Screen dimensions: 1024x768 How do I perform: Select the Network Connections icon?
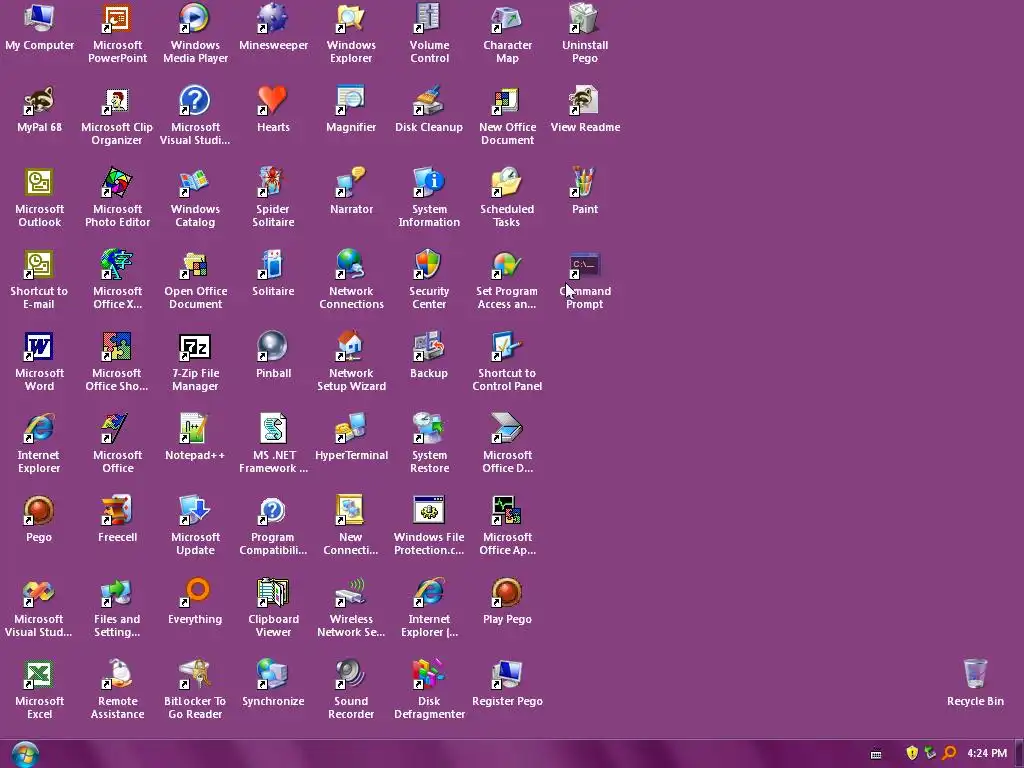point(351,265)
